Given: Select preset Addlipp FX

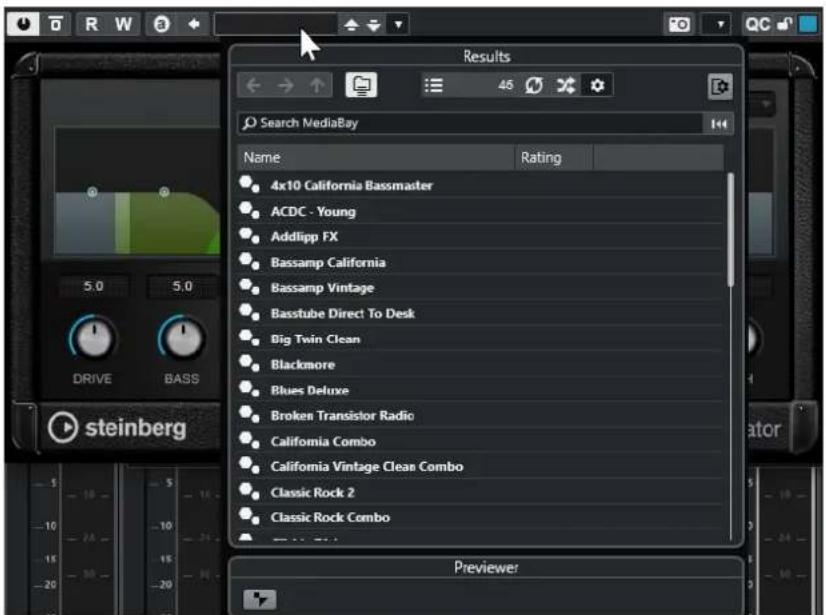Looking at the screenshot, I should (x=481, y=237).
